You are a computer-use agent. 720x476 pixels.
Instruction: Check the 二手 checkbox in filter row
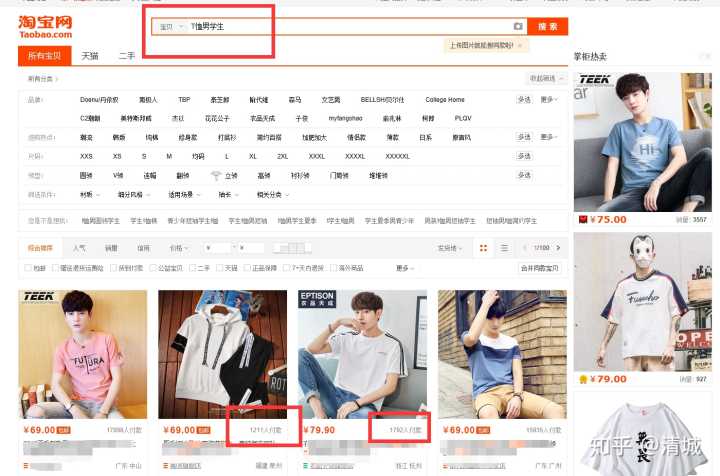[x=193, y=268]
